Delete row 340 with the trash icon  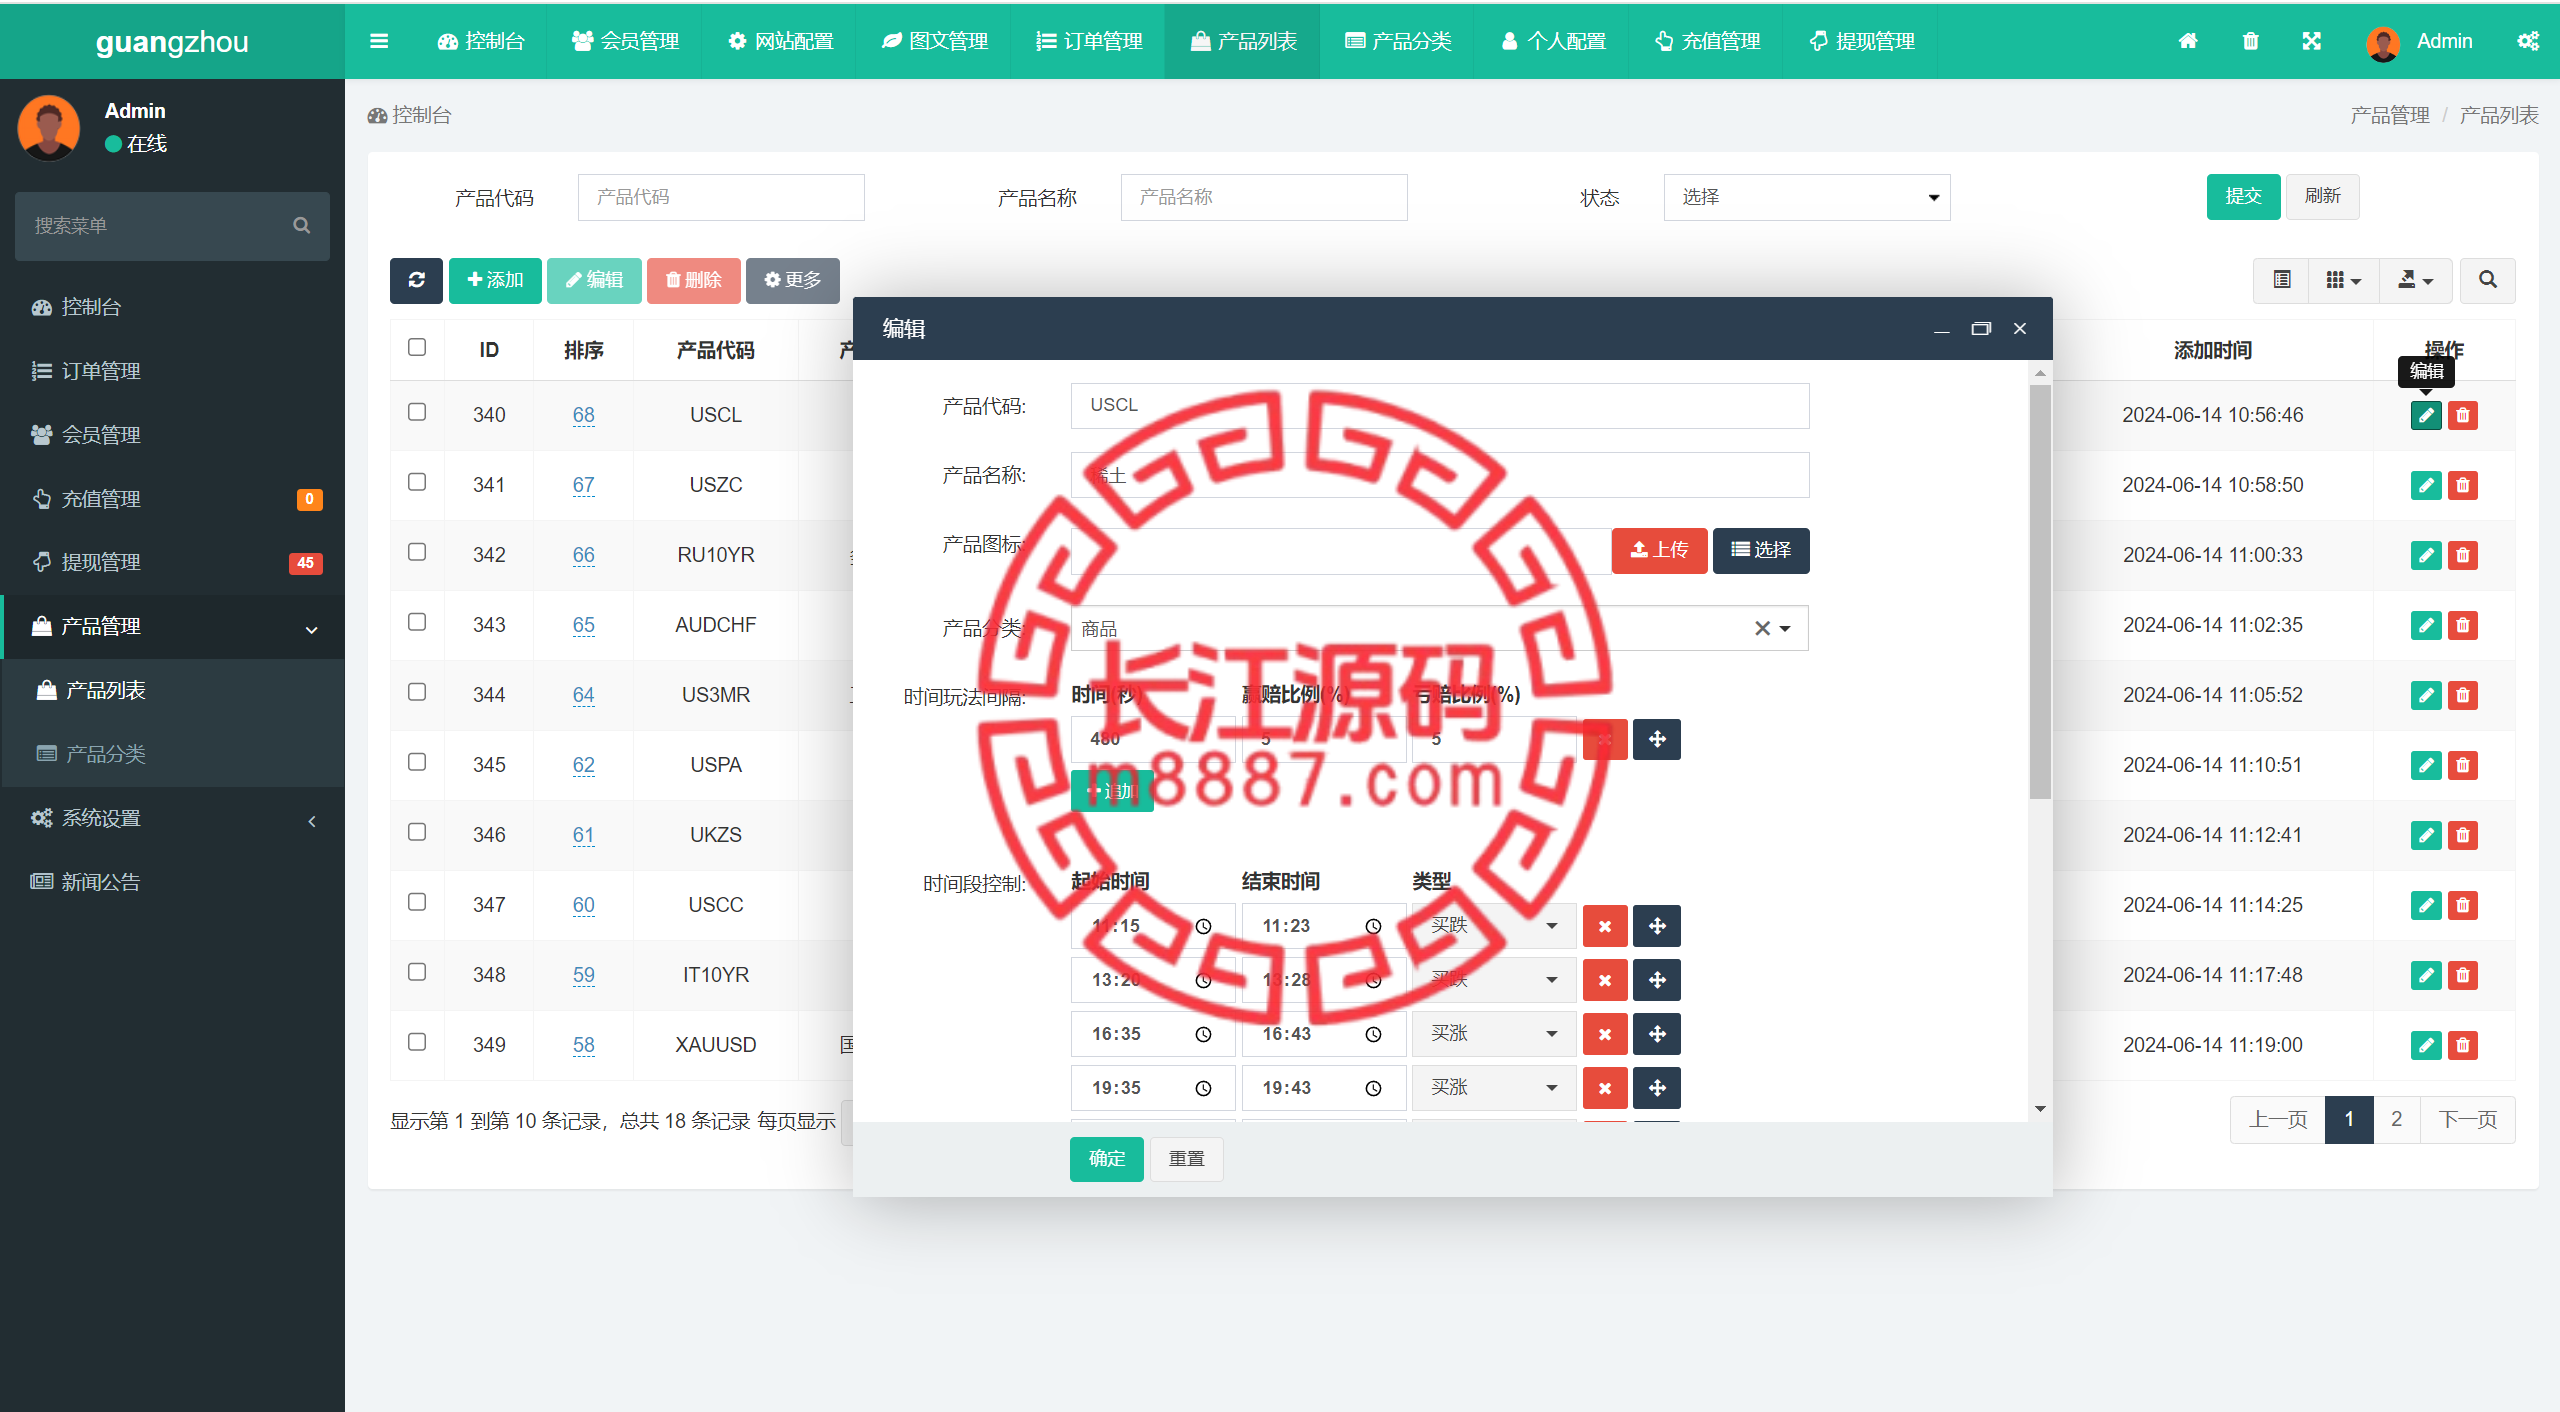tap(2463, 415)
